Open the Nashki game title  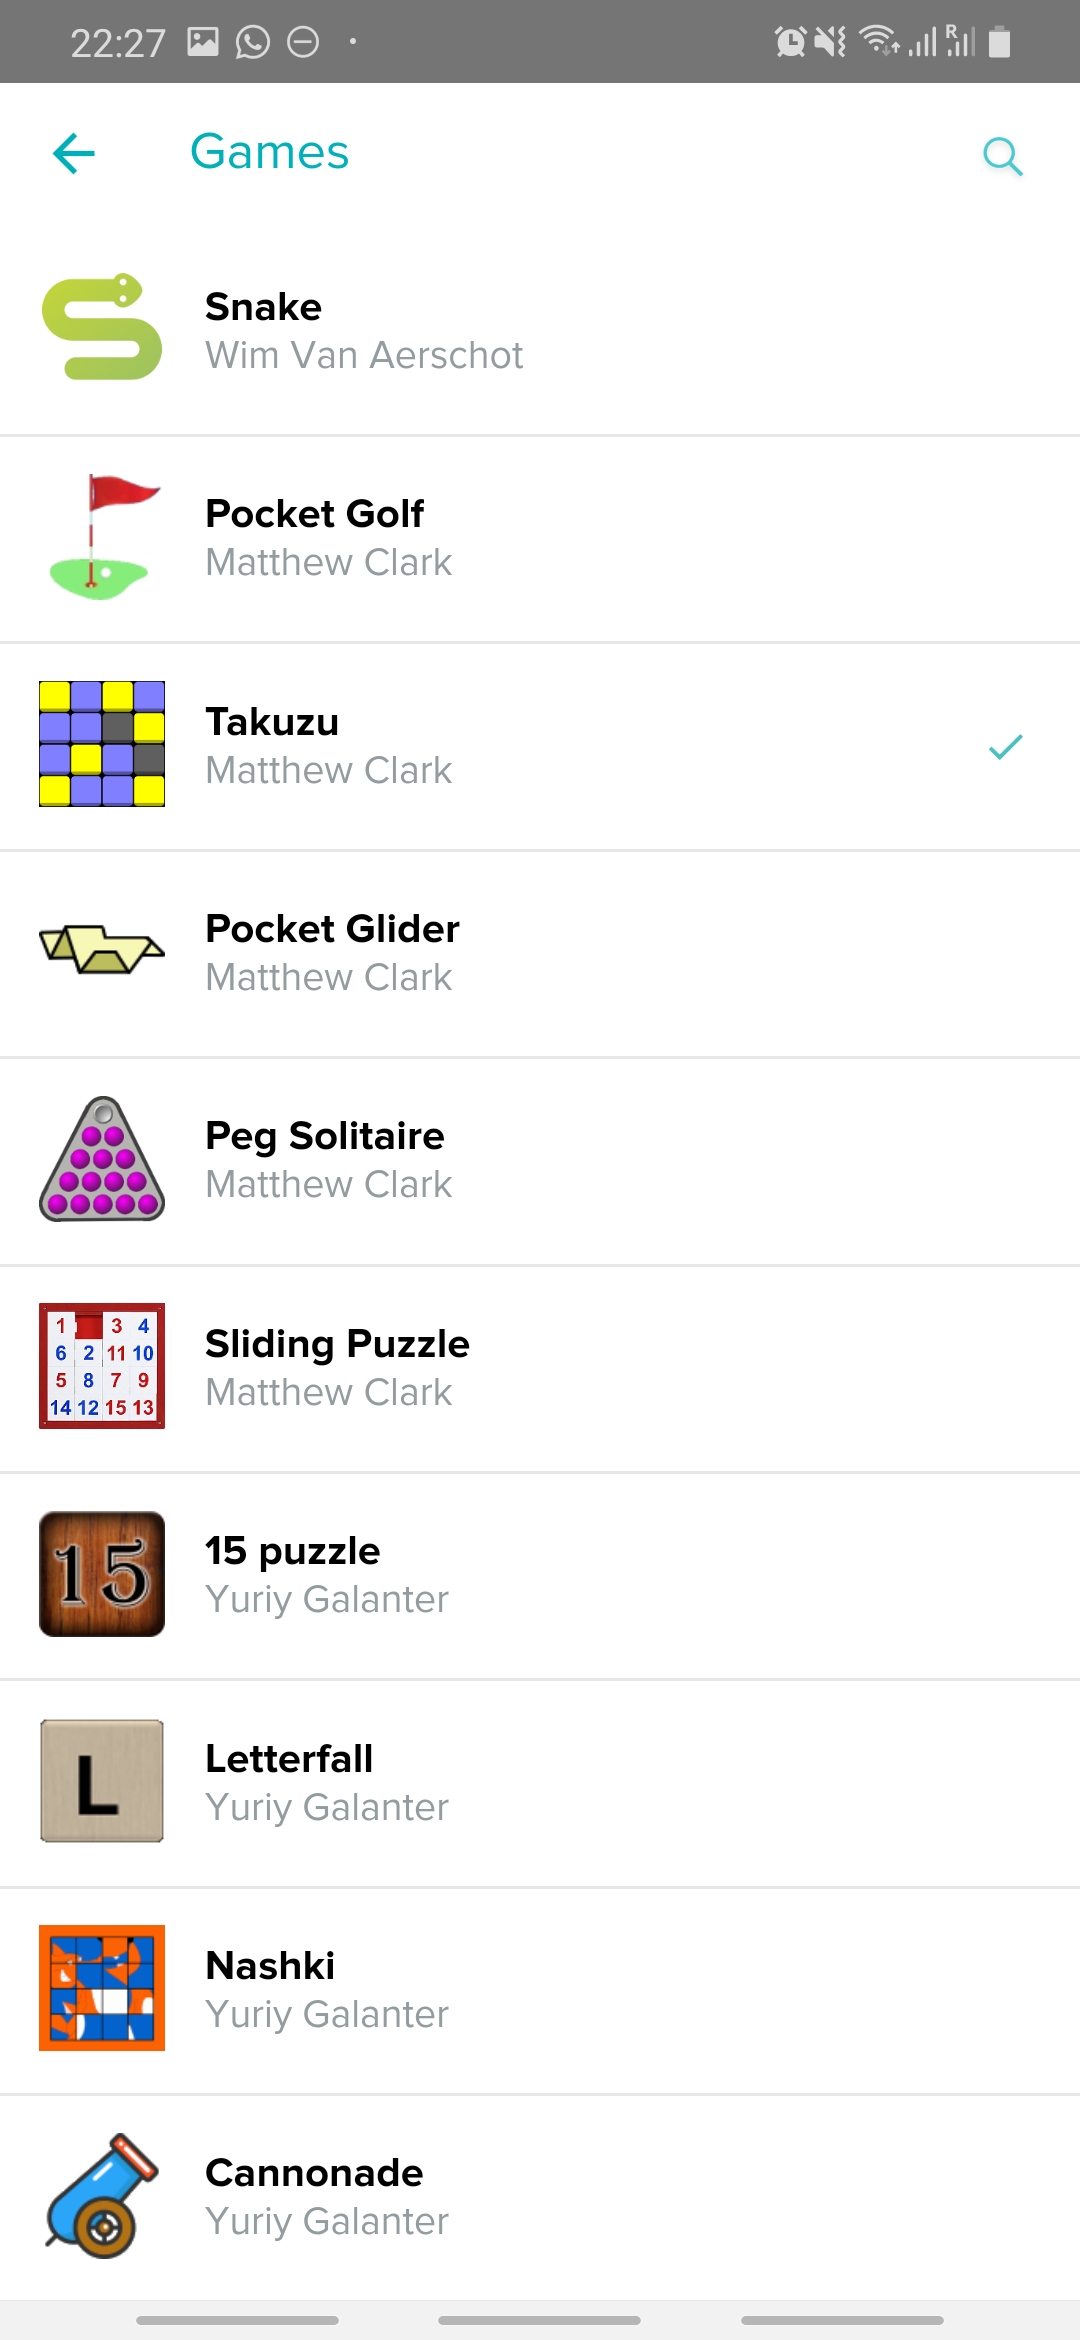tap(270, 1966)
